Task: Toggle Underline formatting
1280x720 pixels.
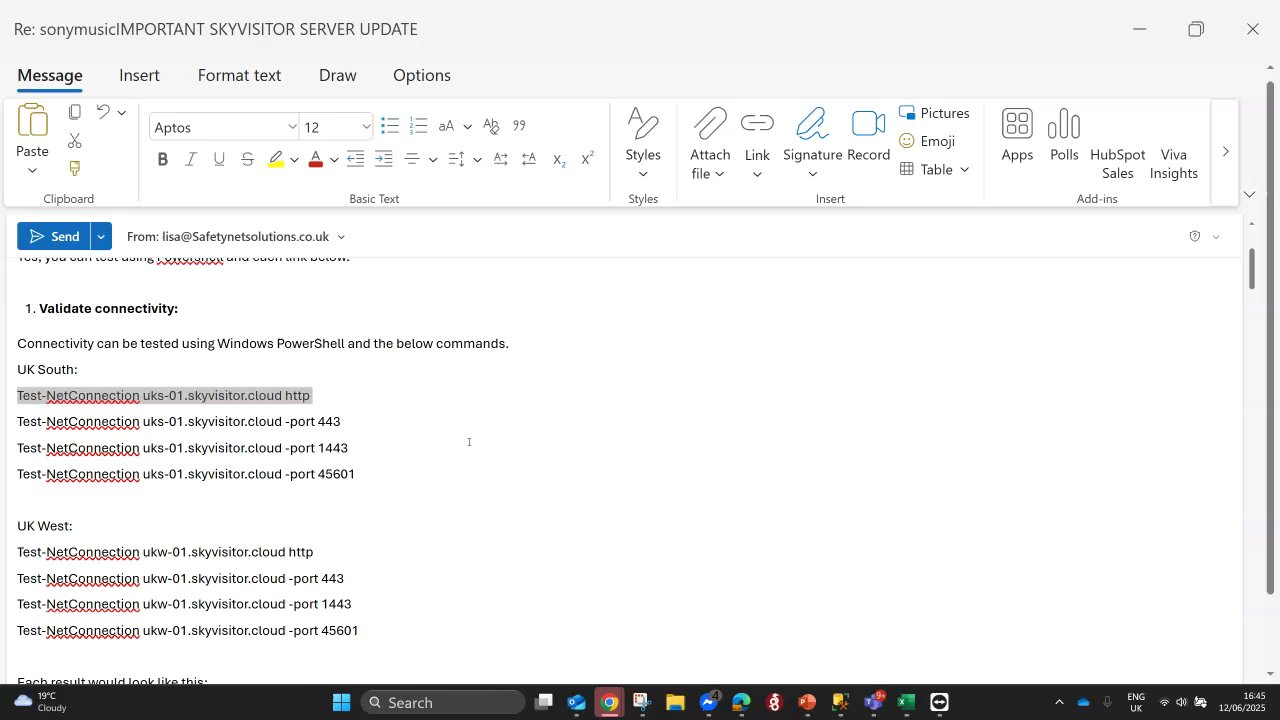Action: [219, 159]
